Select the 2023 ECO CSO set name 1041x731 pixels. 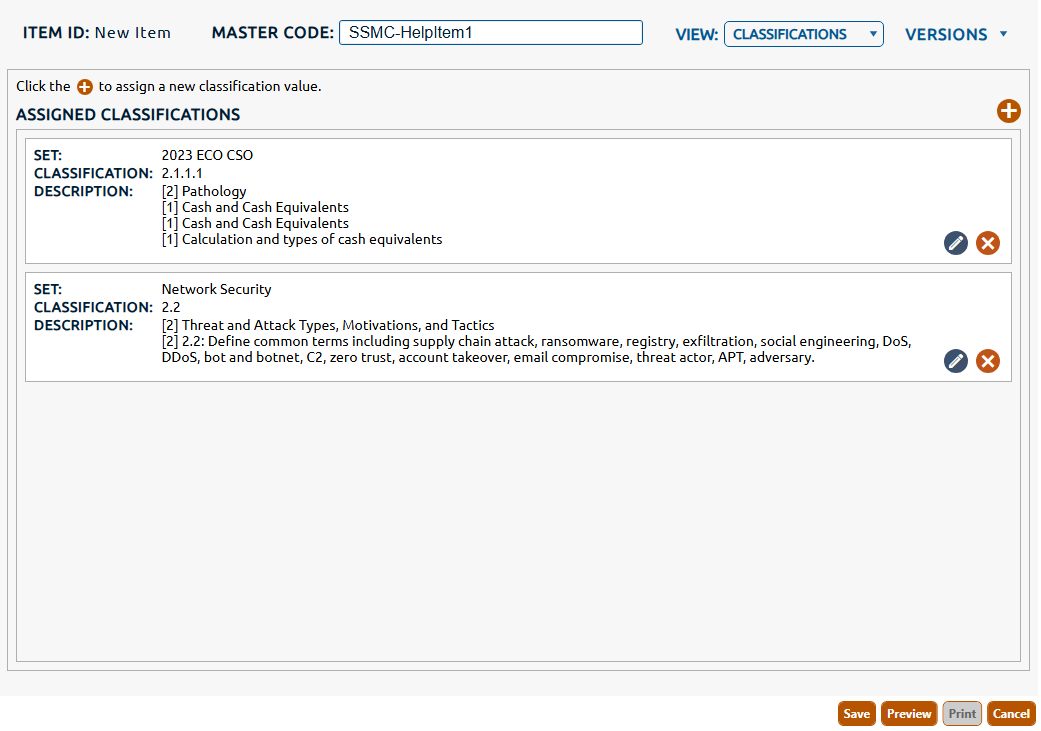207,155
